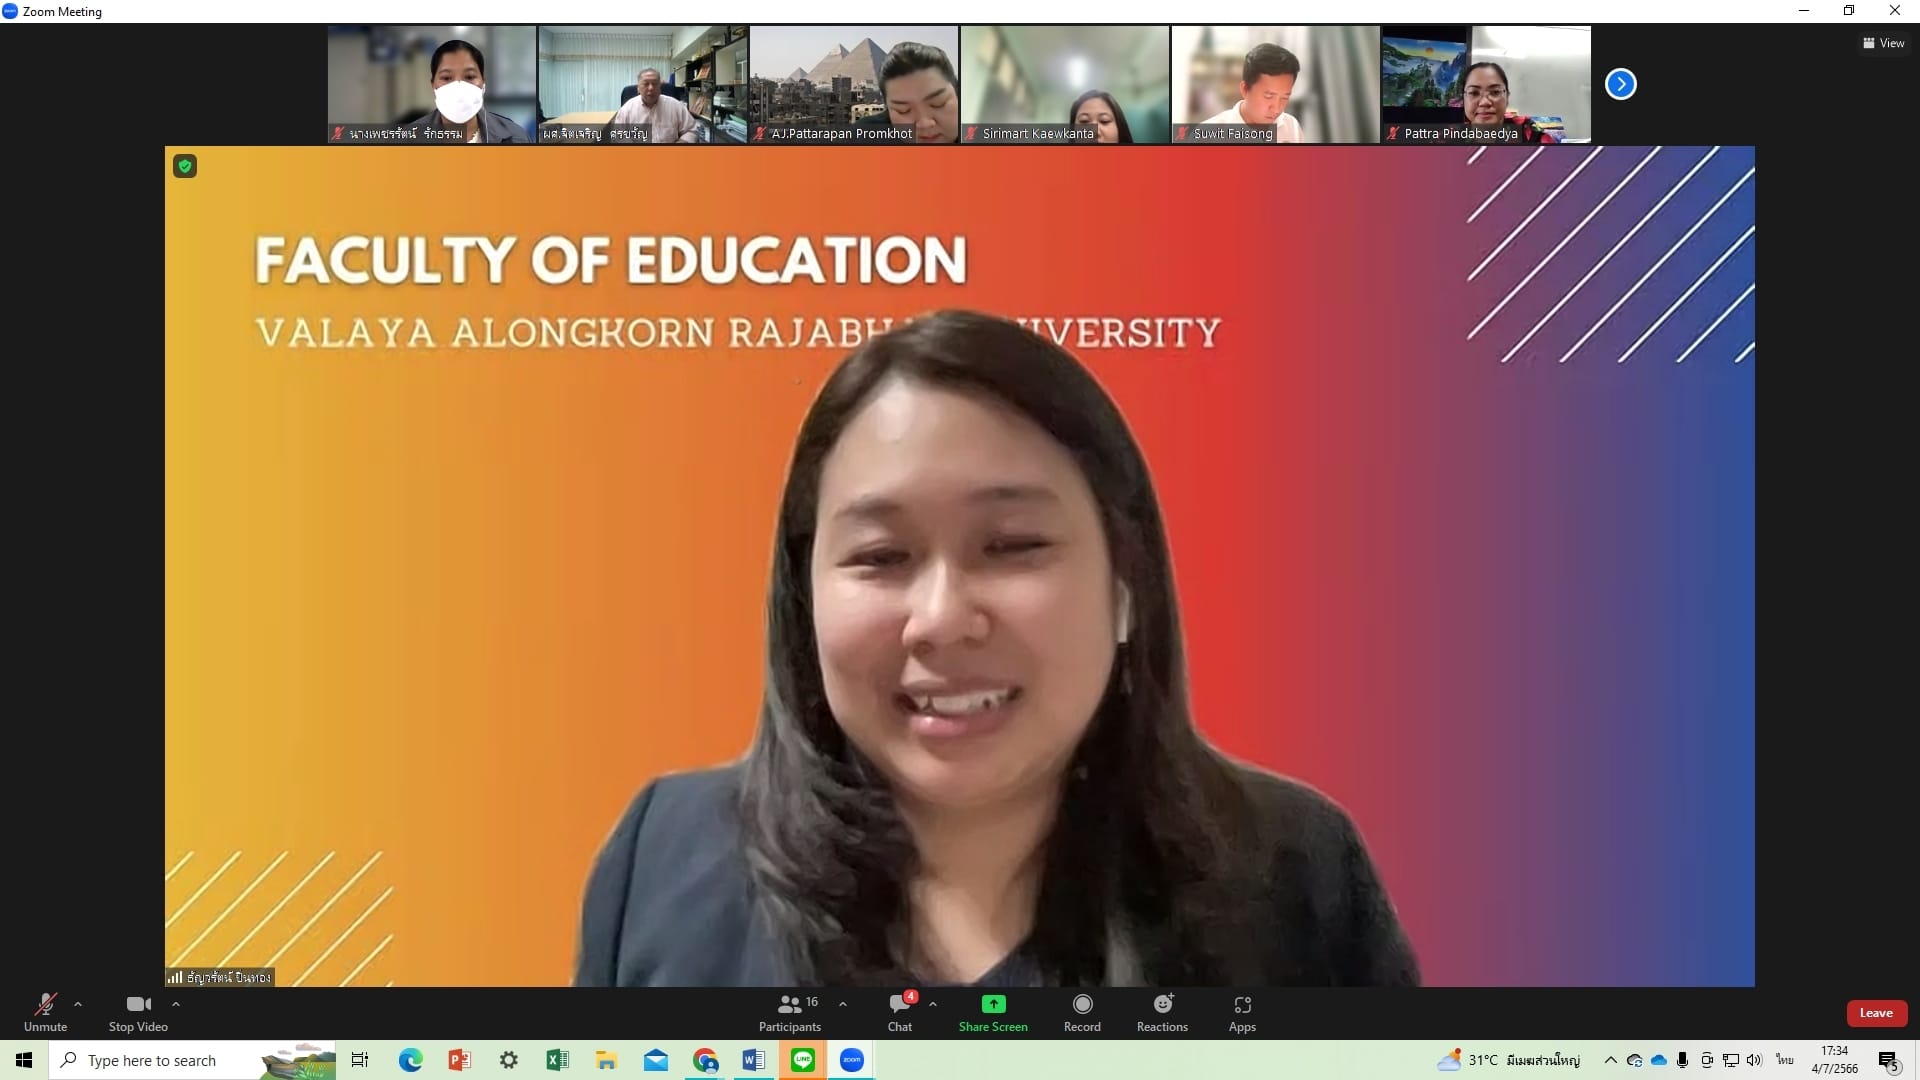
Task: Click the green encryption shield icon
Action: point(185,166)
